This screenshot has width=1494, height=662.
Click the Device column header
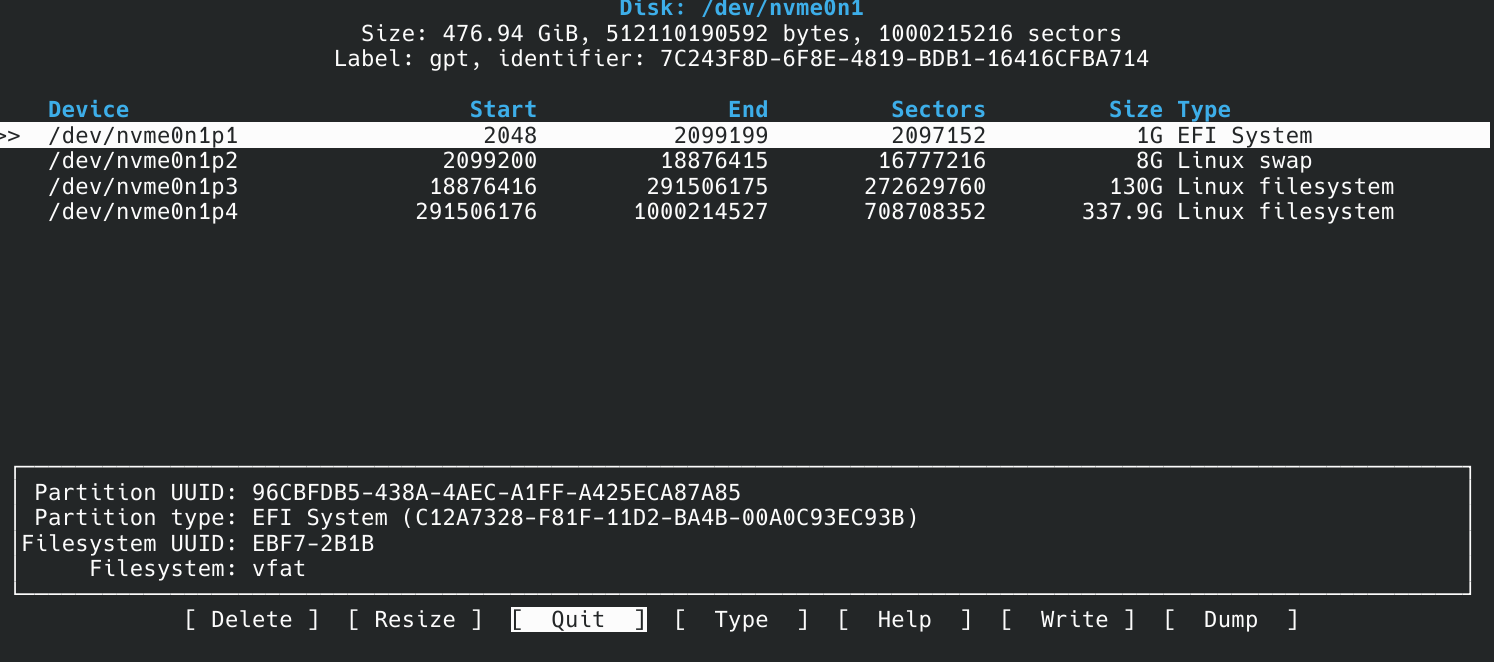(88, 109)
